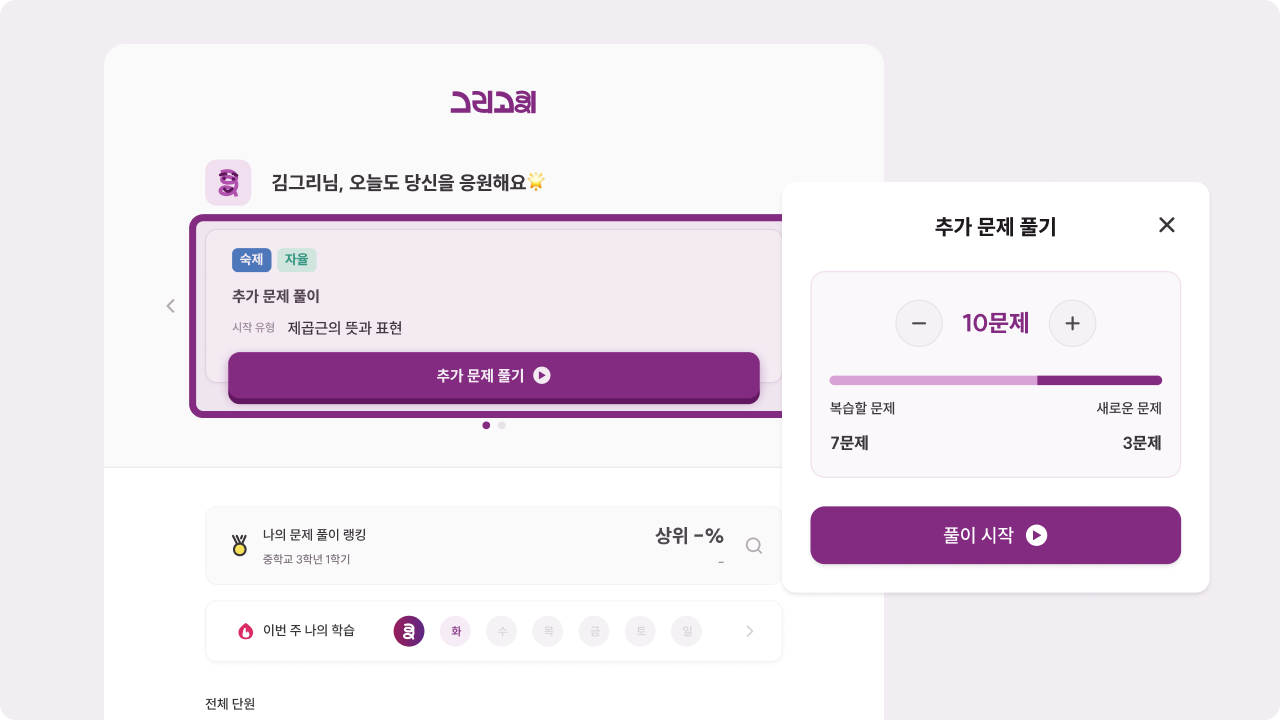Select the second carousel page dot
This screenshot has height=720, width=1280.
pyautogui.click(x=502, y=425)
